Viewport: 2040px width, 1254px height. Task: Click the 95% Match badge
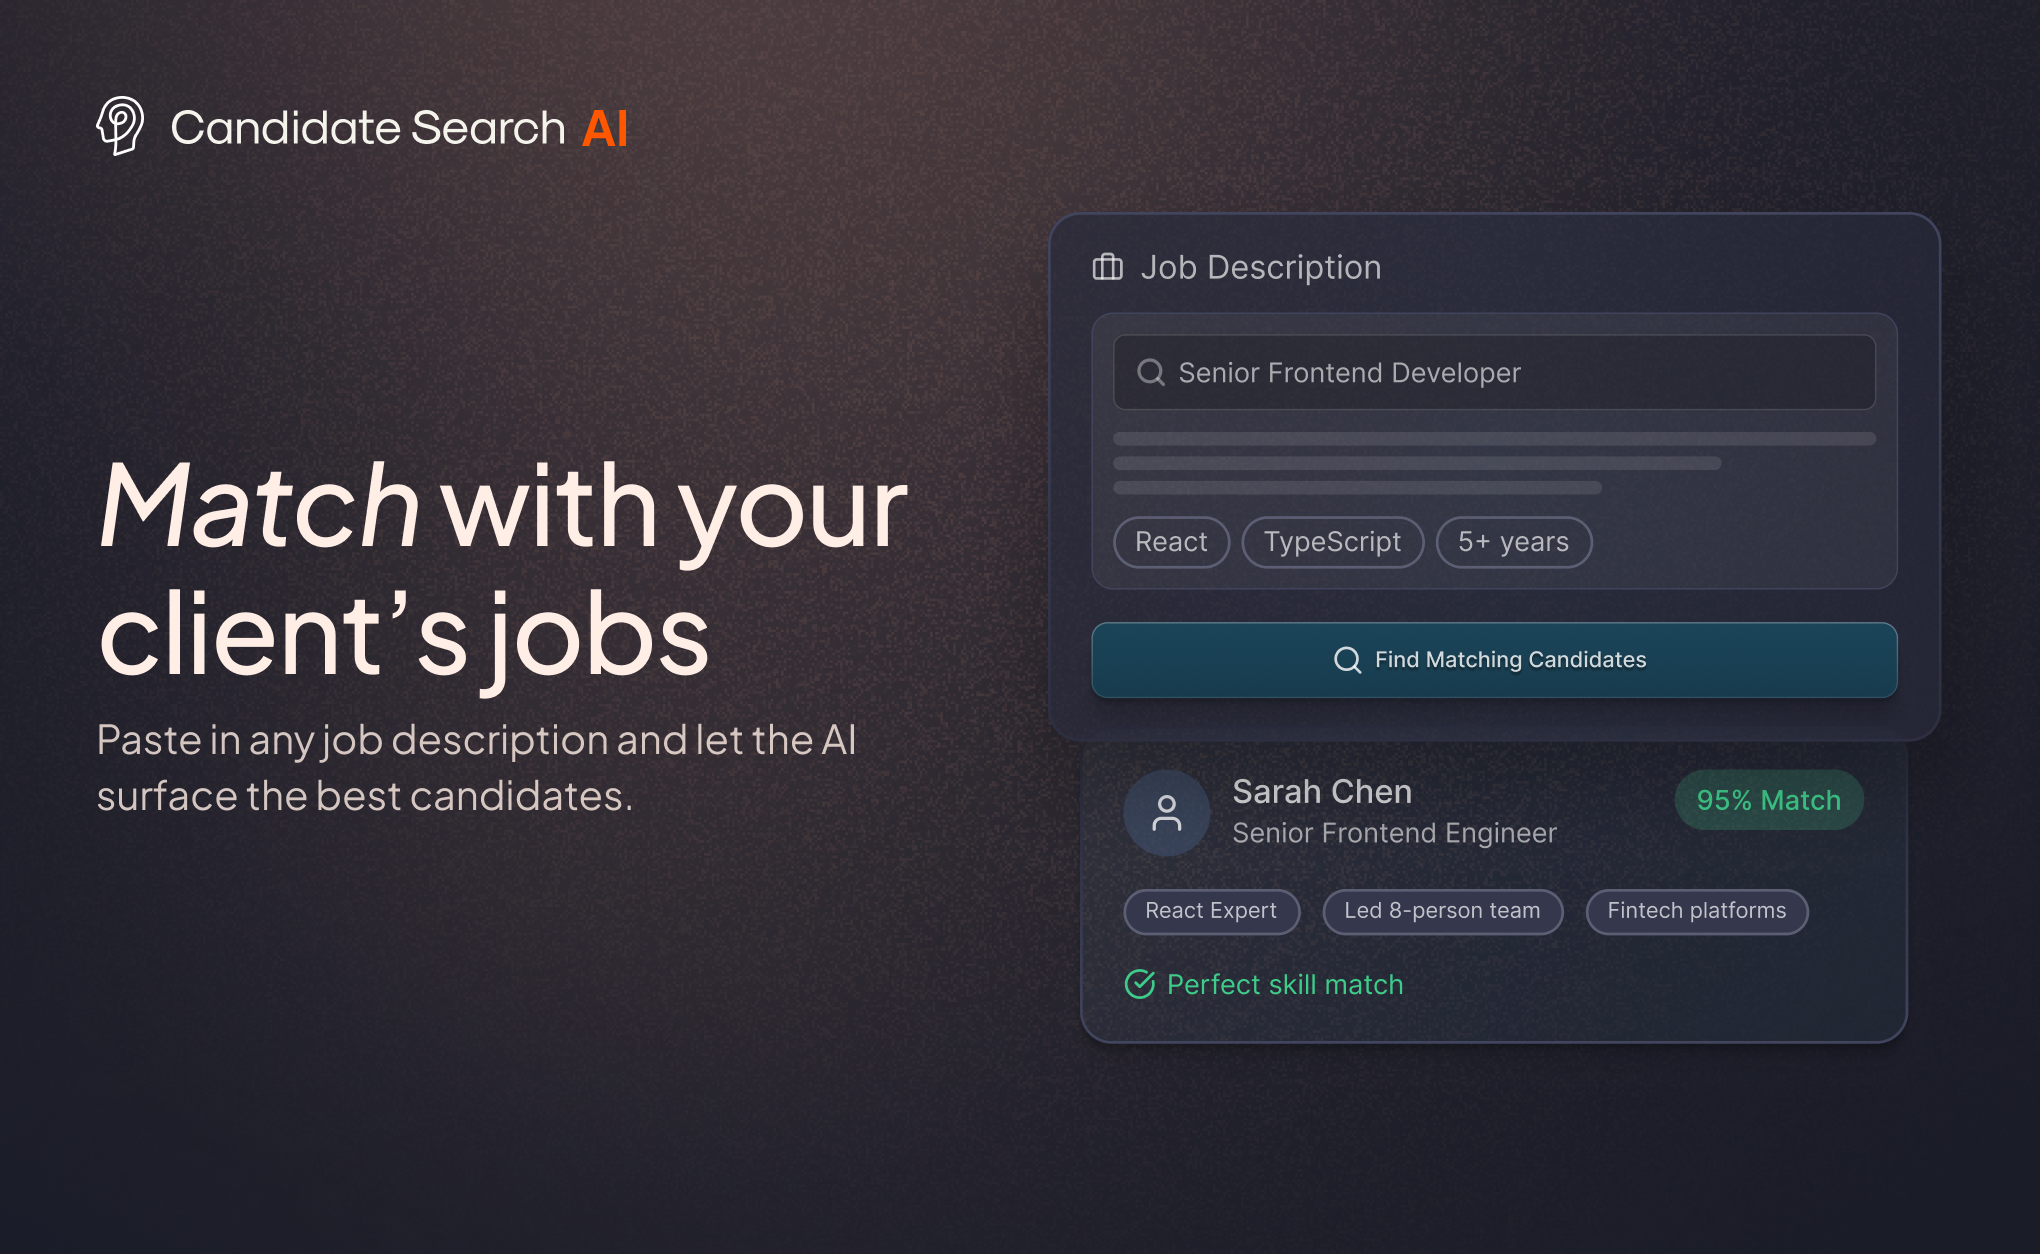pyautogui.click(x=1768, y=800)
